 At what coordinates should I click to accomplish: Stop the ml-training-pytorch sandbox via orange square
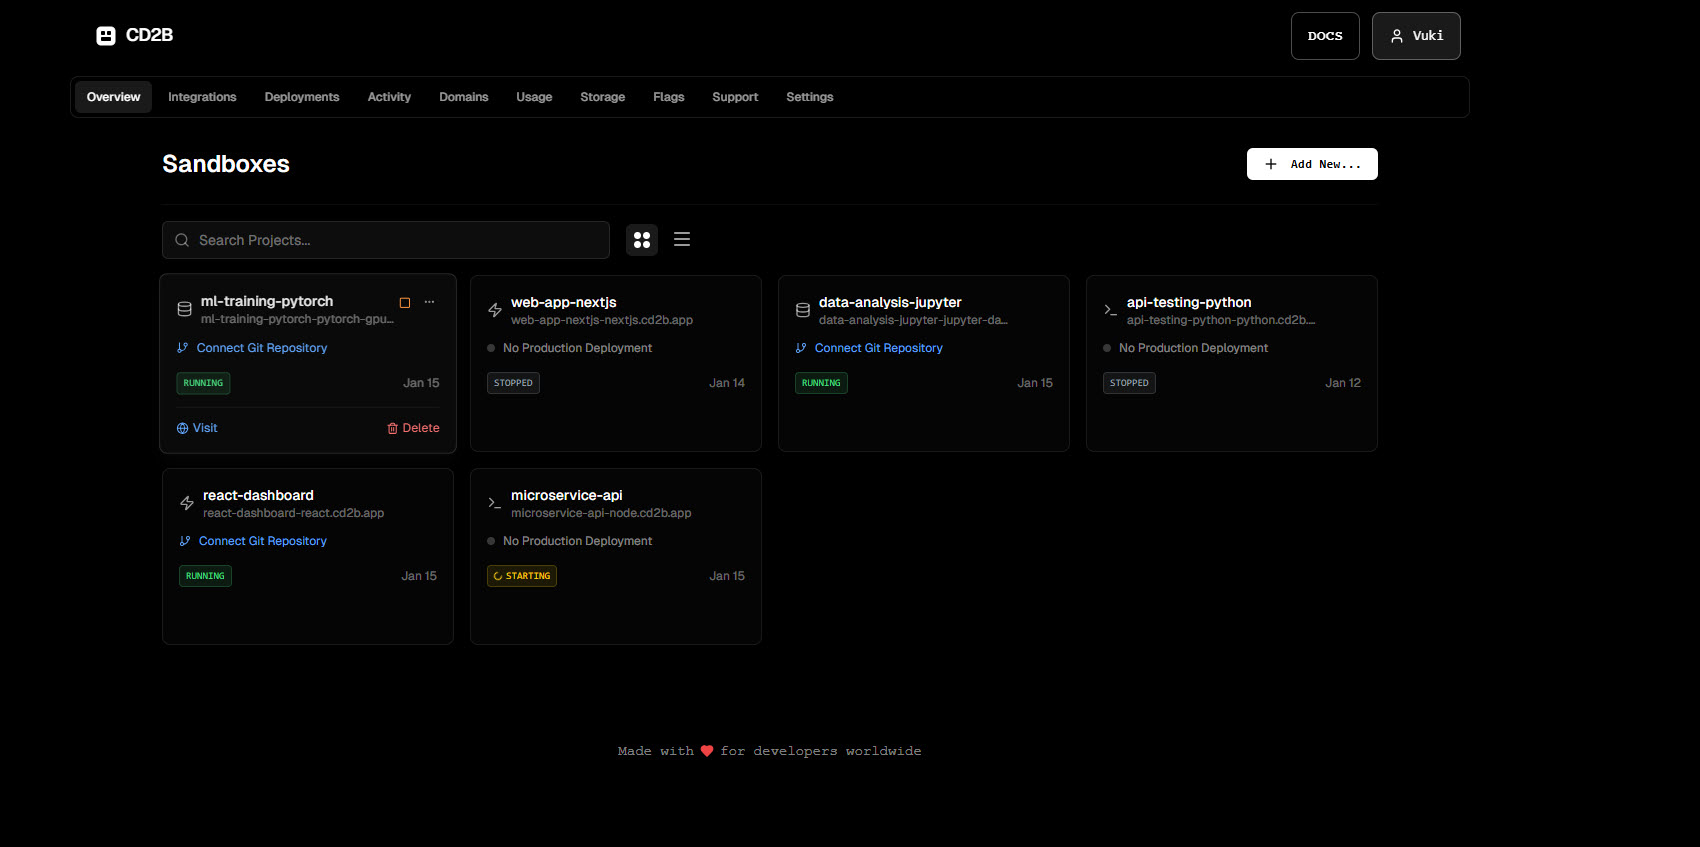pos(405,303)
